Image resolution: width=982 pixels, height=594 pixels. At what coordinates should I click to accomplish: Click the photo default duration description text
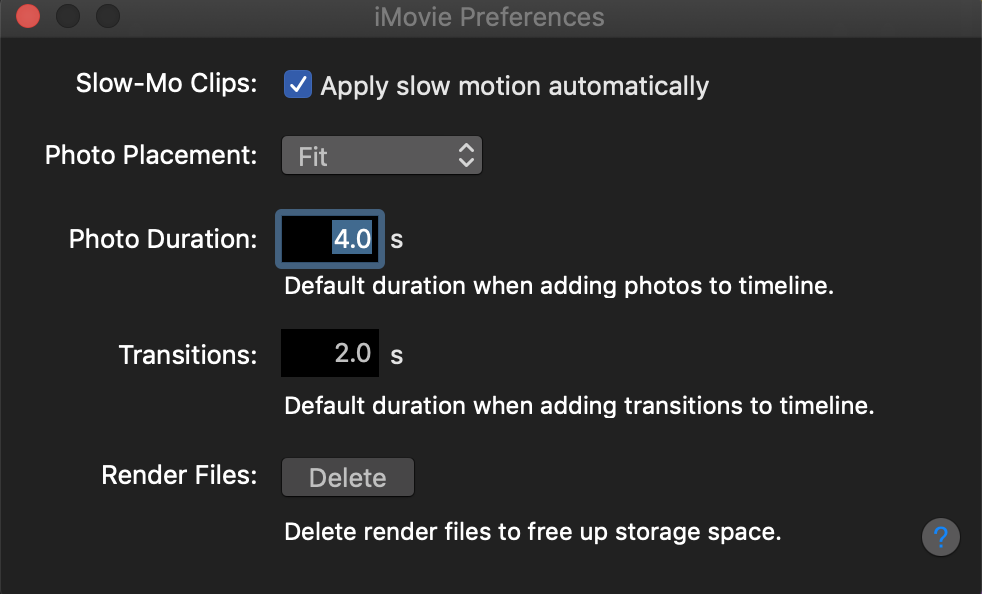[x=559, y=286]
